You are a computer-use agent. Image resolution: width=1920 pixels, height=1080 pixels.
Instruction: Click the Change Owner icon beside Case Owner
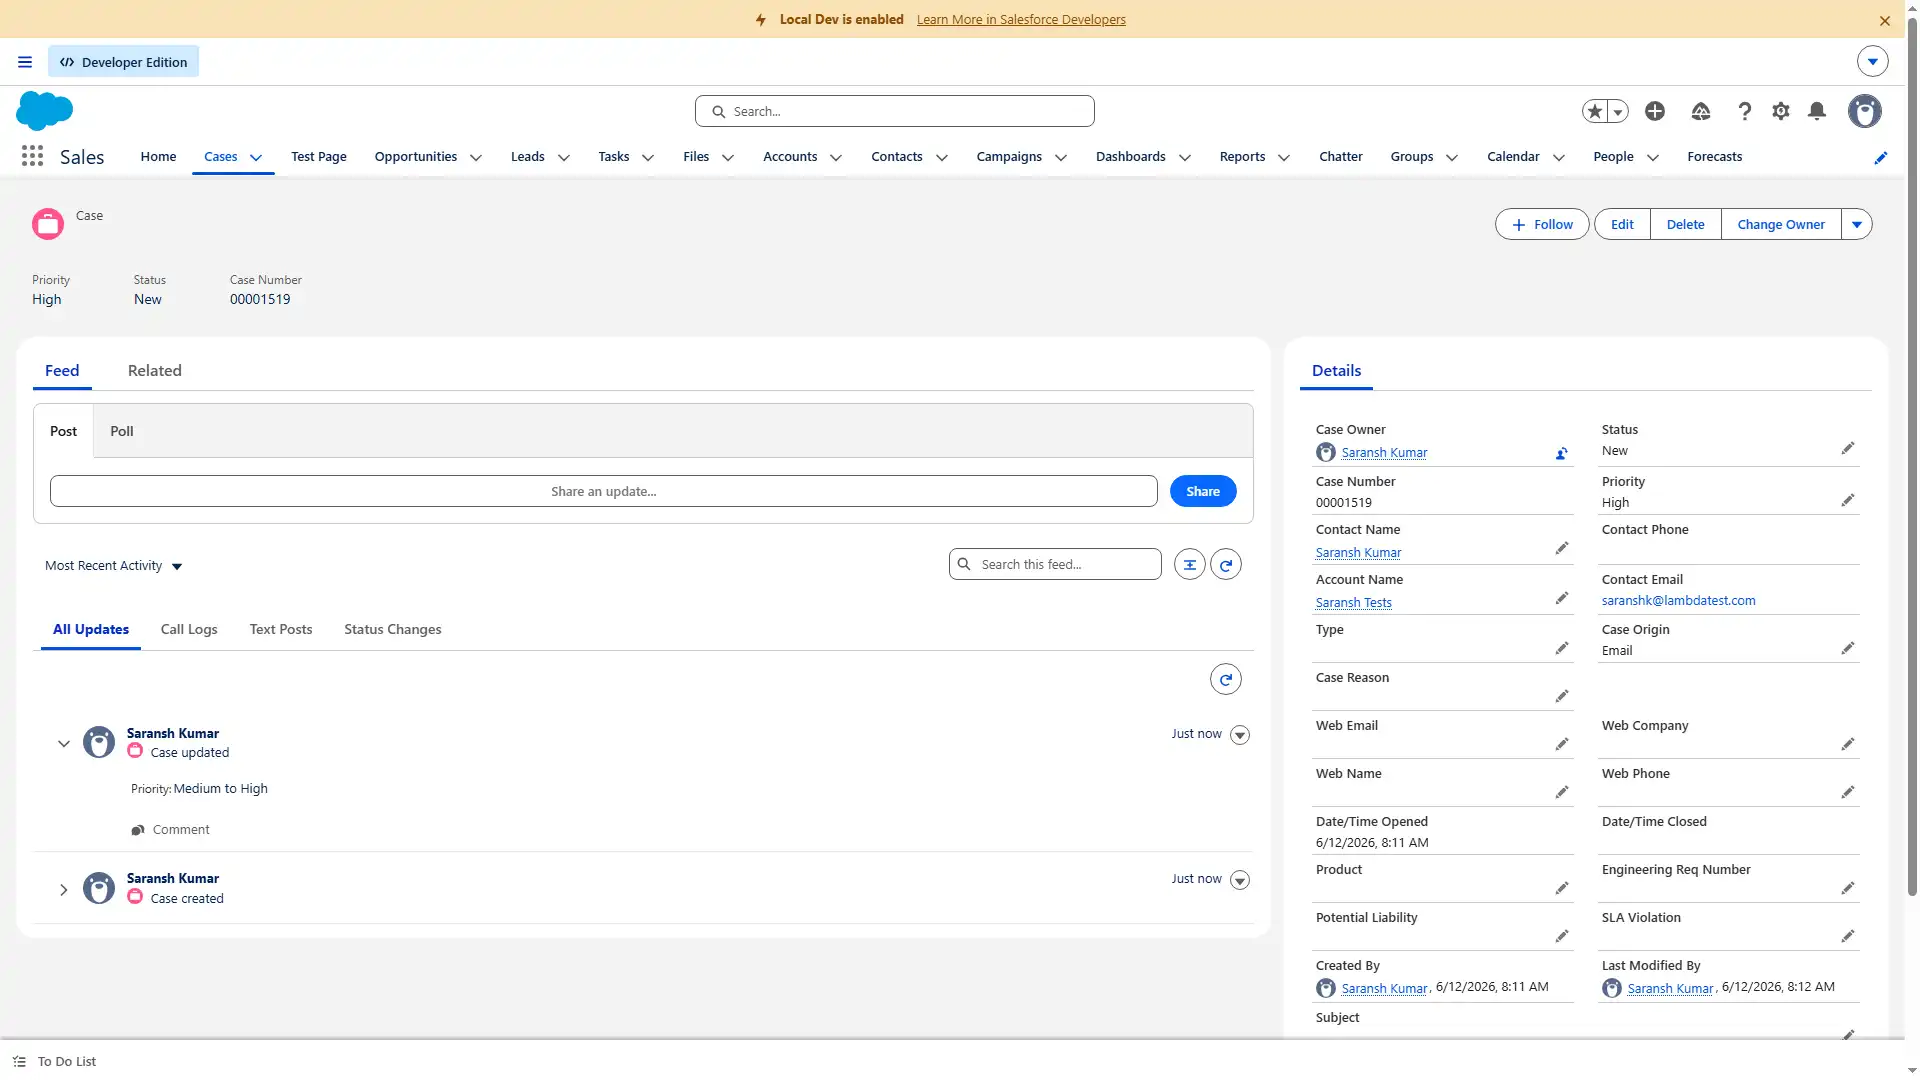tap(1561, 453)
